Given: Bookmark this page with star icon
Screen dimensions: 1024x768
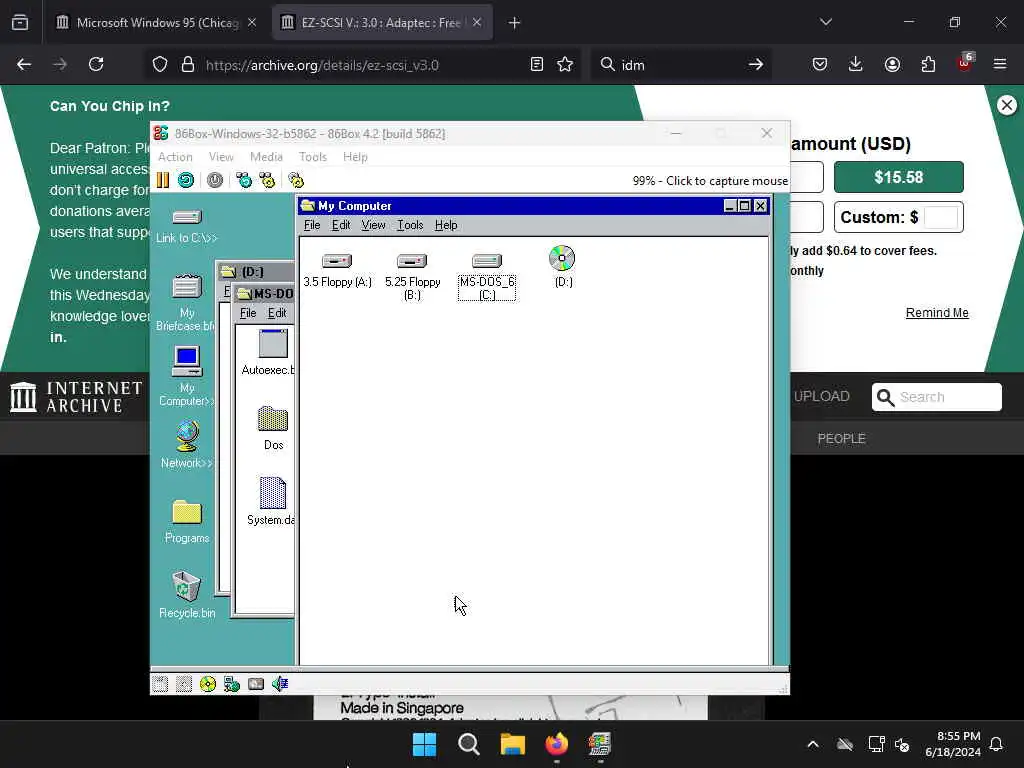Looking at the screenshot, I should (565, 64).
